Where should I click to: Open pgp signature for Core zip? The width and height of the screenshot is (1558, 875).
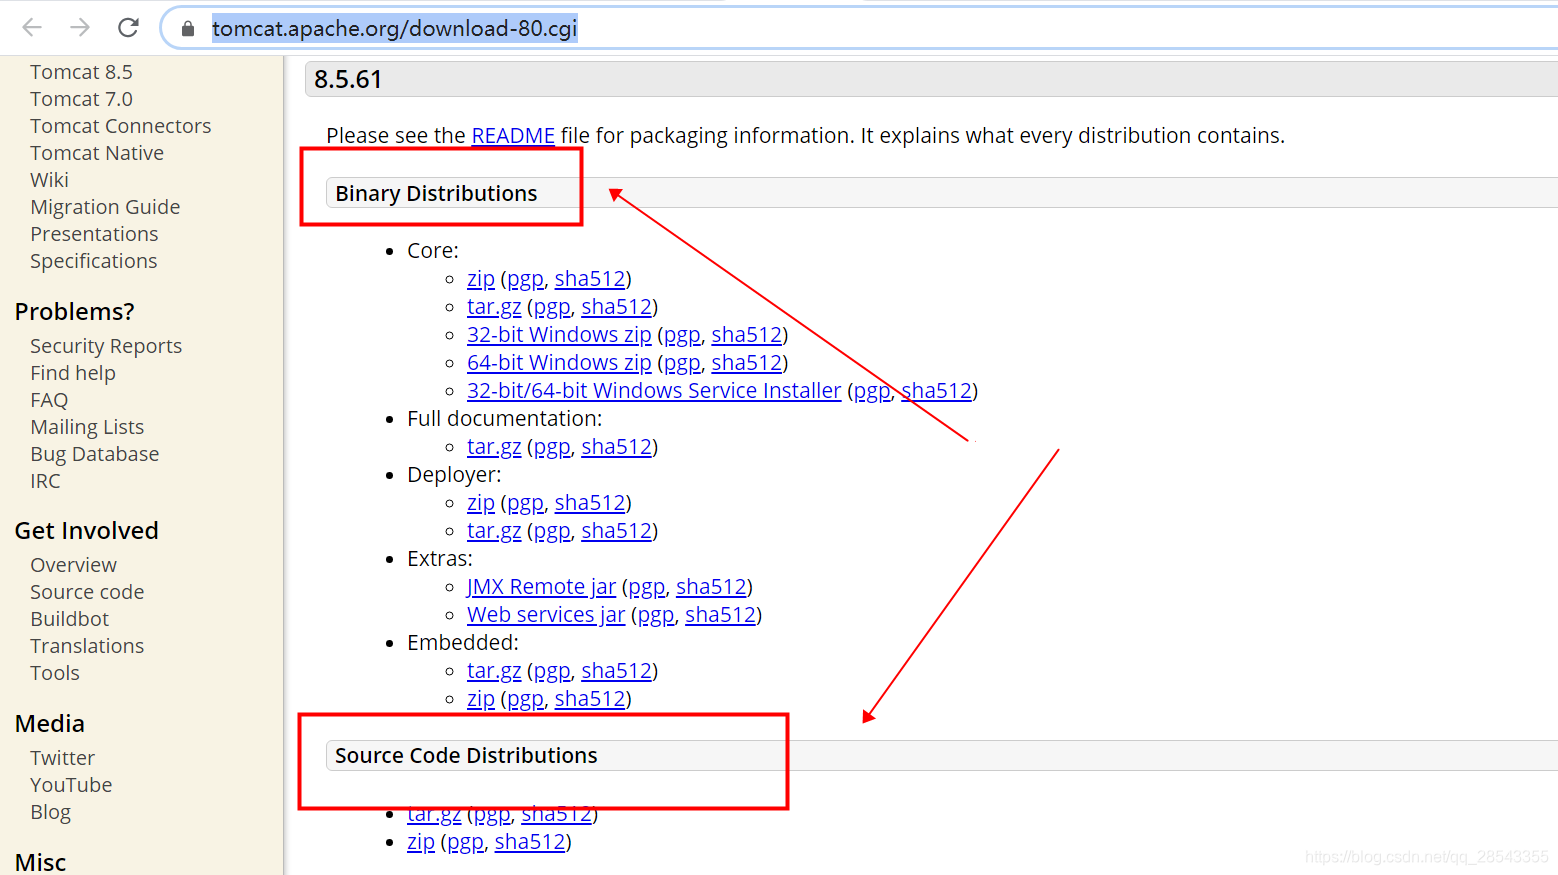pyautogui.click(x=525, y=279)
